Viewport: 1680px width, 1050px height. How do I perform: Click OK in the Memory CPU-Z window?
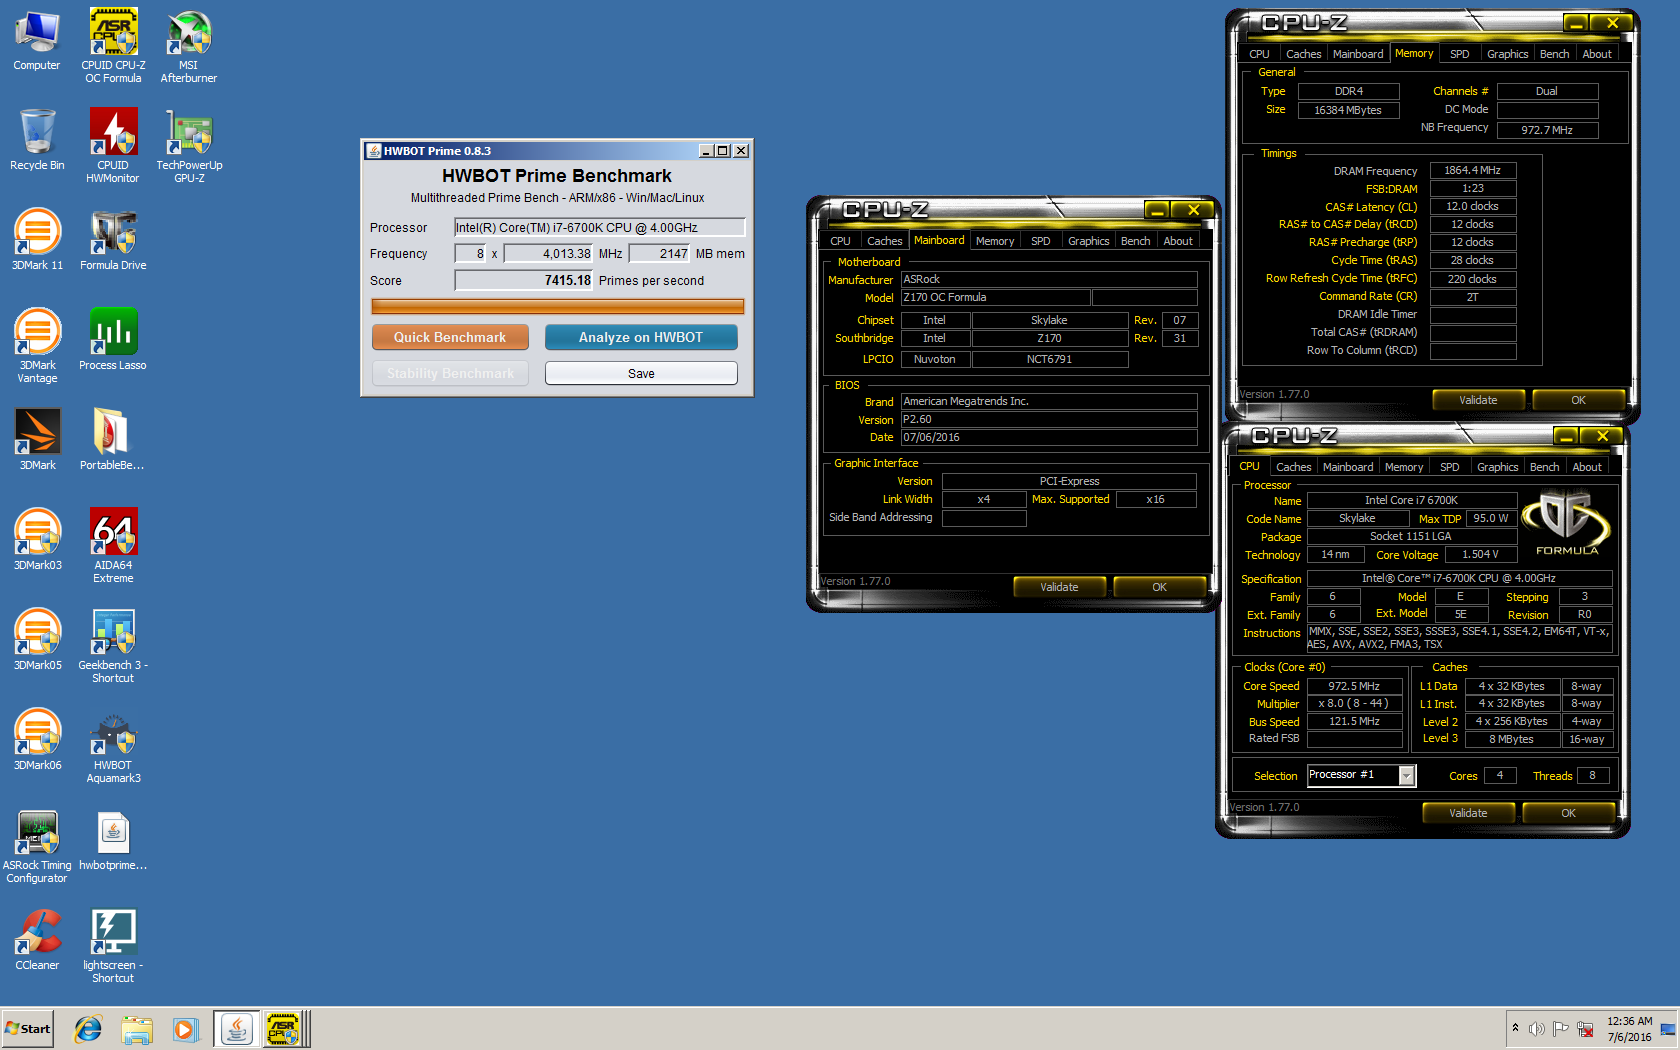(1578, 400)
